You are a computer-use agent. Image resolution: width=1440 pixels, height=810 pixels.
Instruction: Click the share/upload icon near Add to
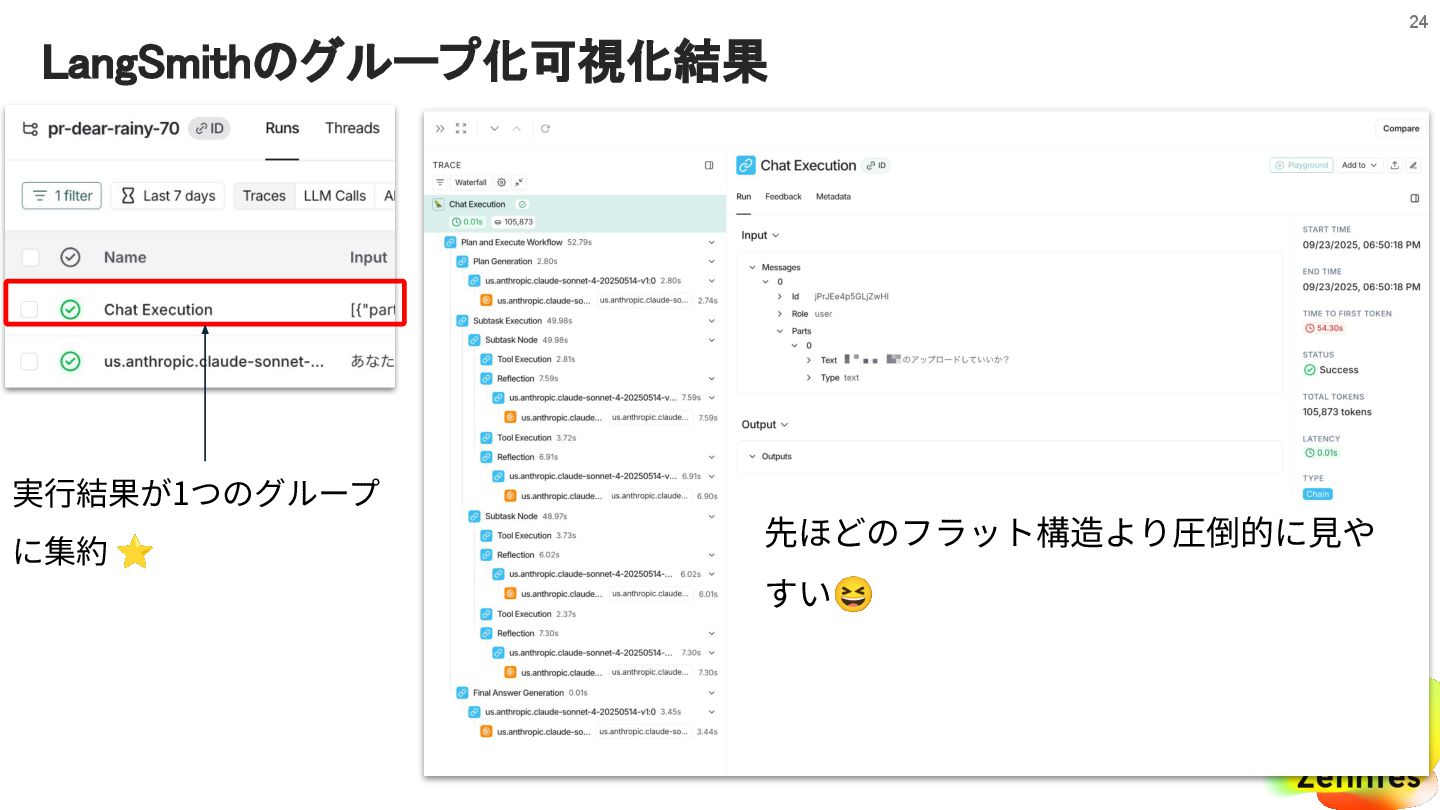tap(1395, 165)
